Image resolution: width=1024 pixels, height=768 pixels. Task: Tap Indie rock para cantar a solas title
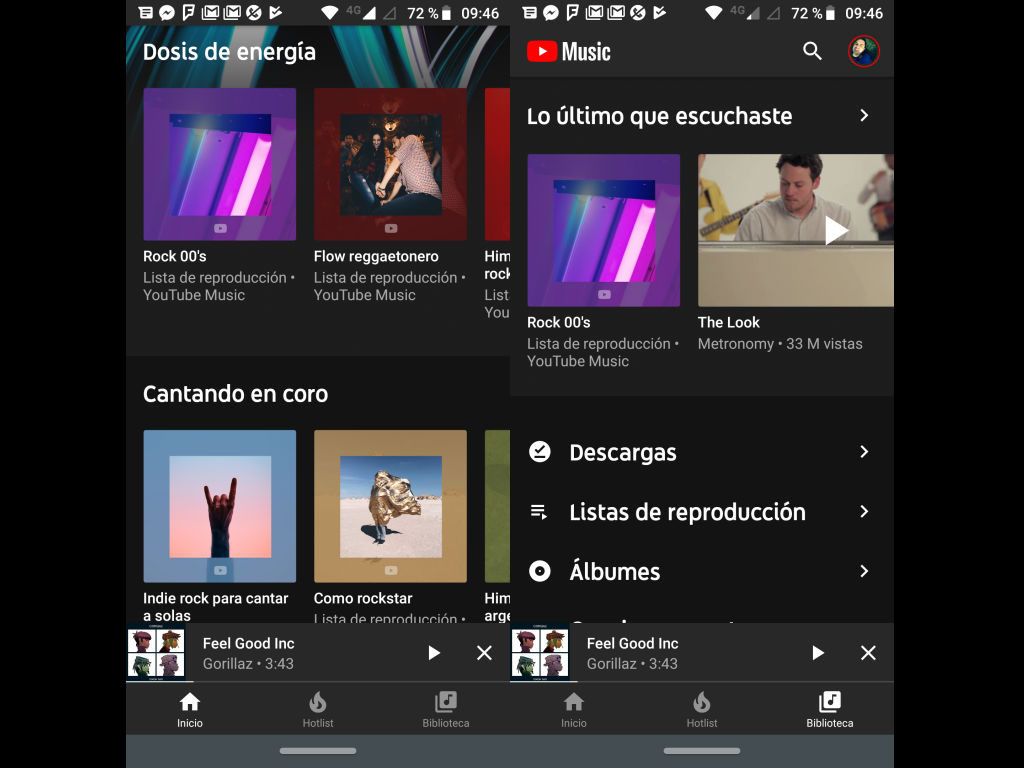point(216,607)
